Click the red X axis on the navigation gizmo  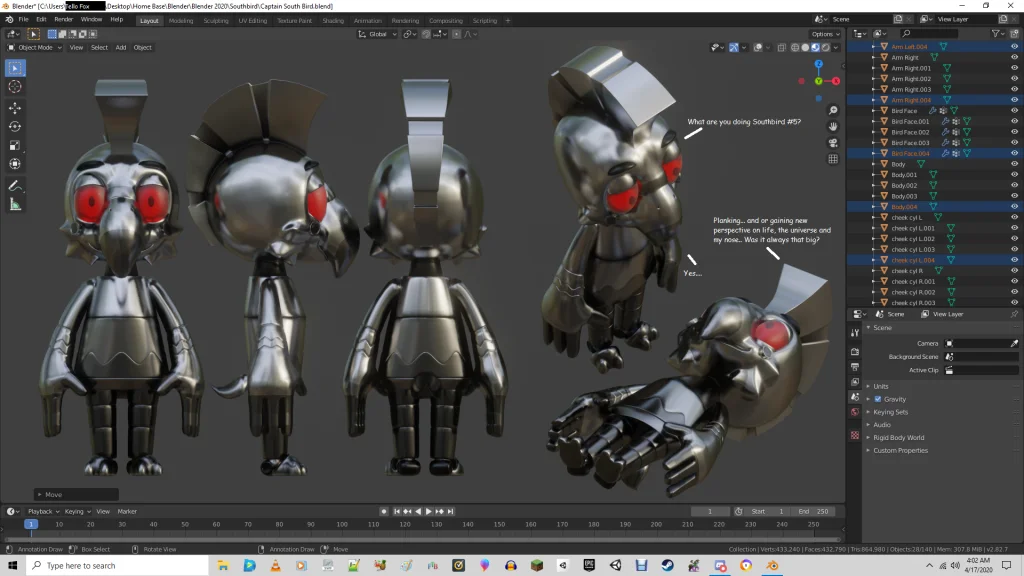pyautogui.click(x=836, y=81)
